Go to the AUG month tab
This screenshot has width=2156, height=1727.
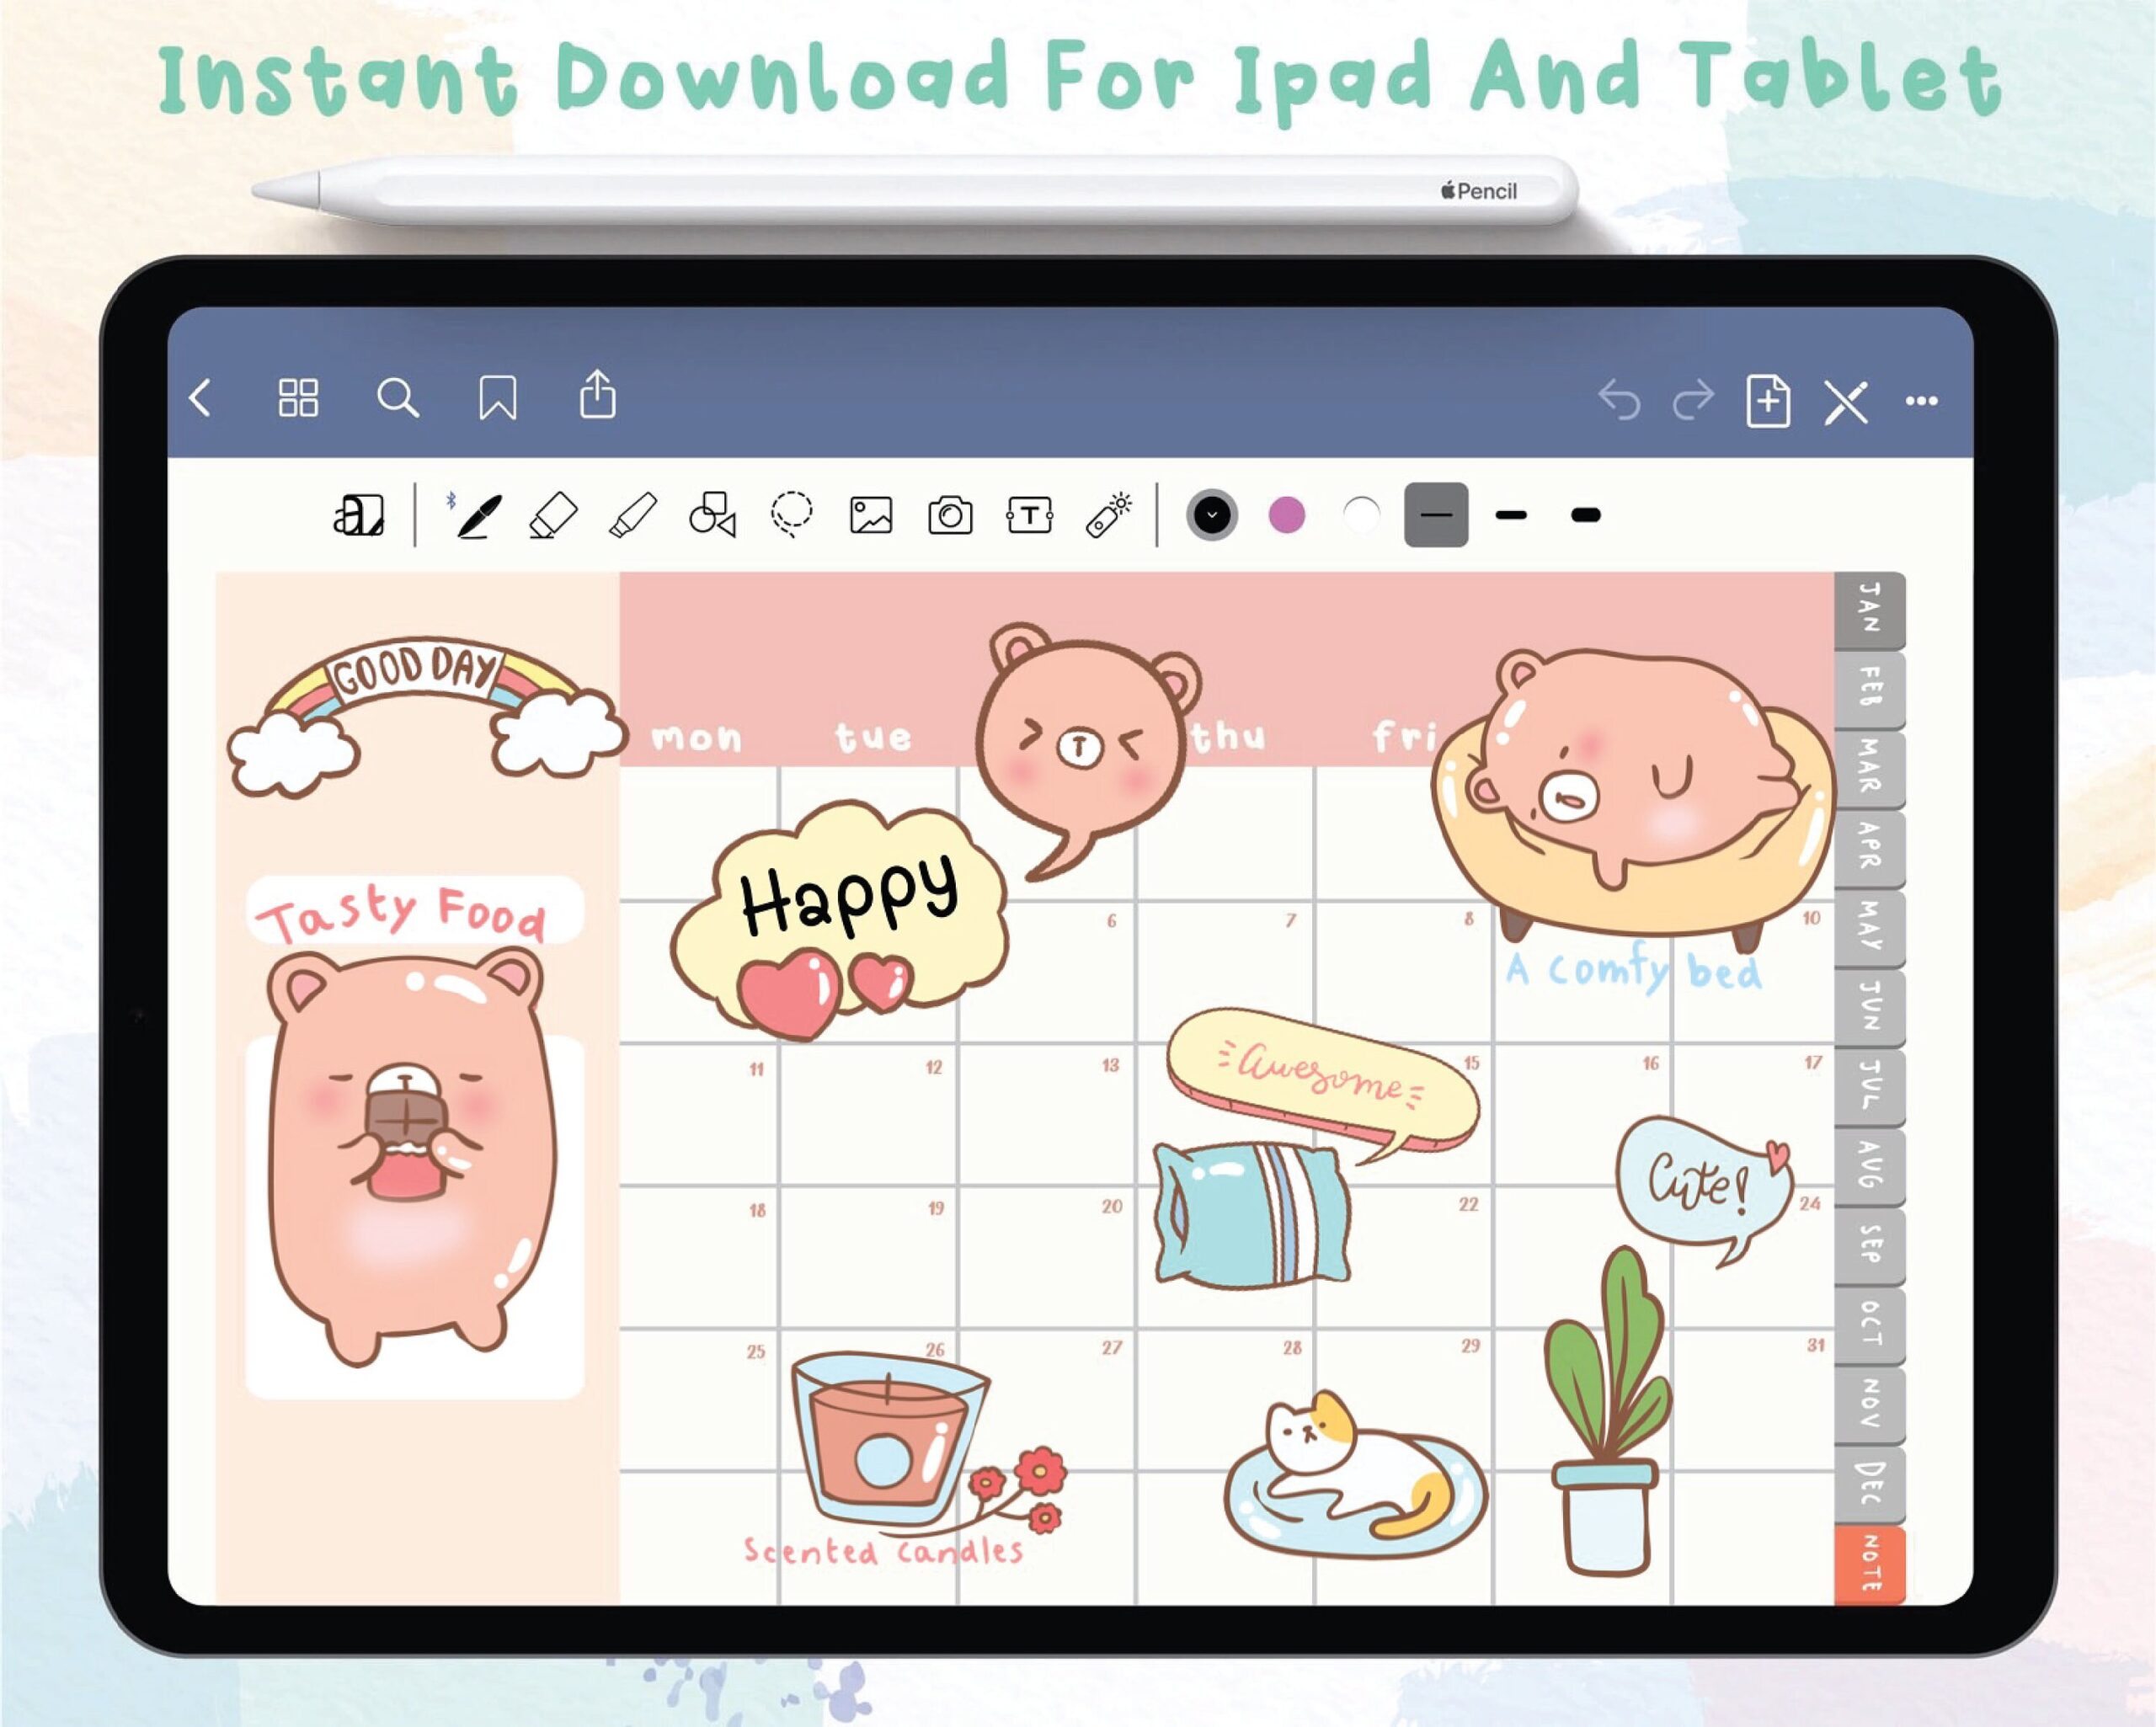click(1869, 1167)
